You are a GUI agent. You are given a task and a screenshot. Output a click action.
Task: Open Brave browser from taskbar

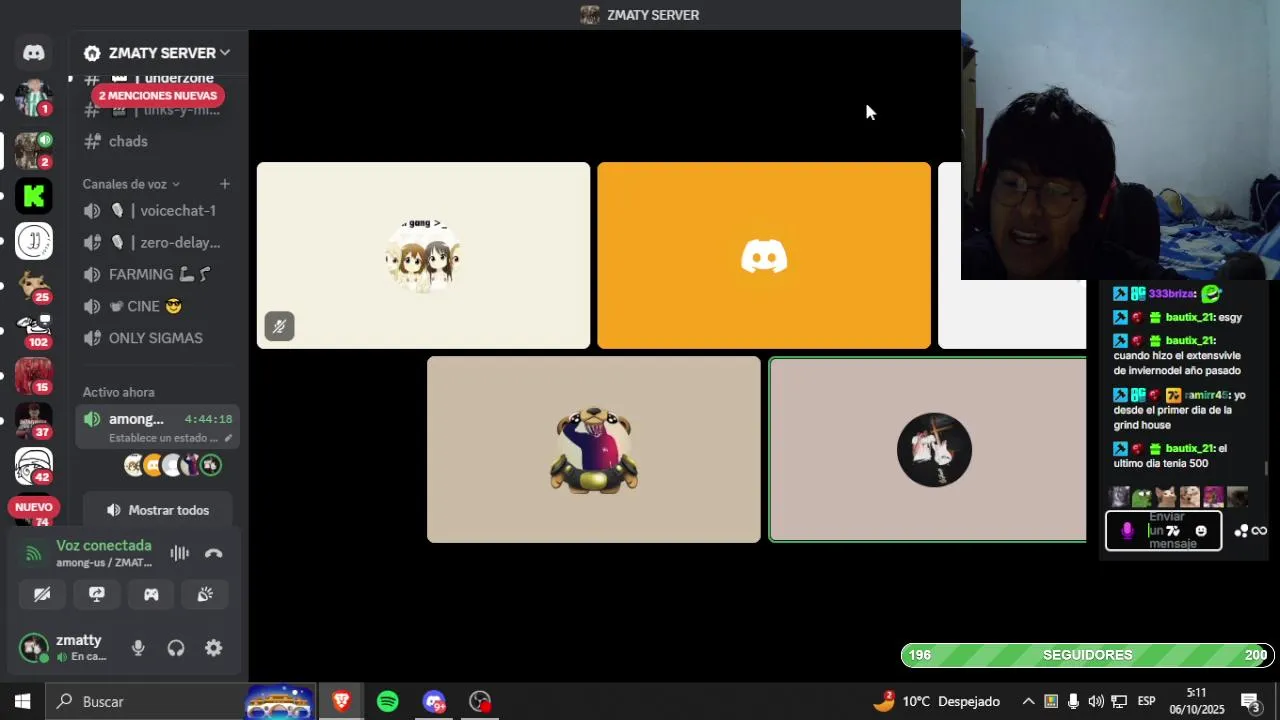[x=342, y=701]
